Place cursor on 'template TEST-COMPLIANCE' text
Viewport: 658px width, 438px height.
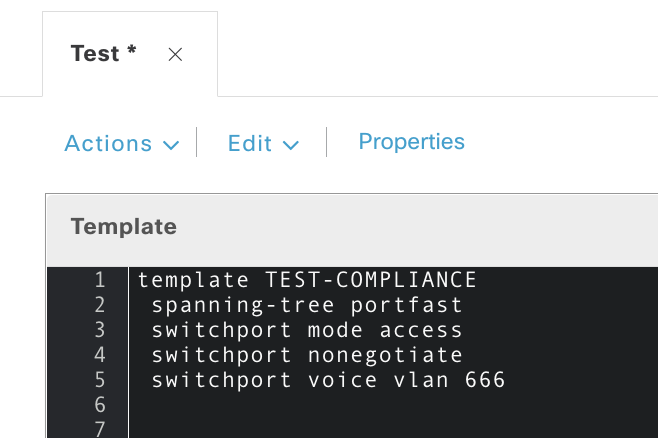(x=307, y=279)
